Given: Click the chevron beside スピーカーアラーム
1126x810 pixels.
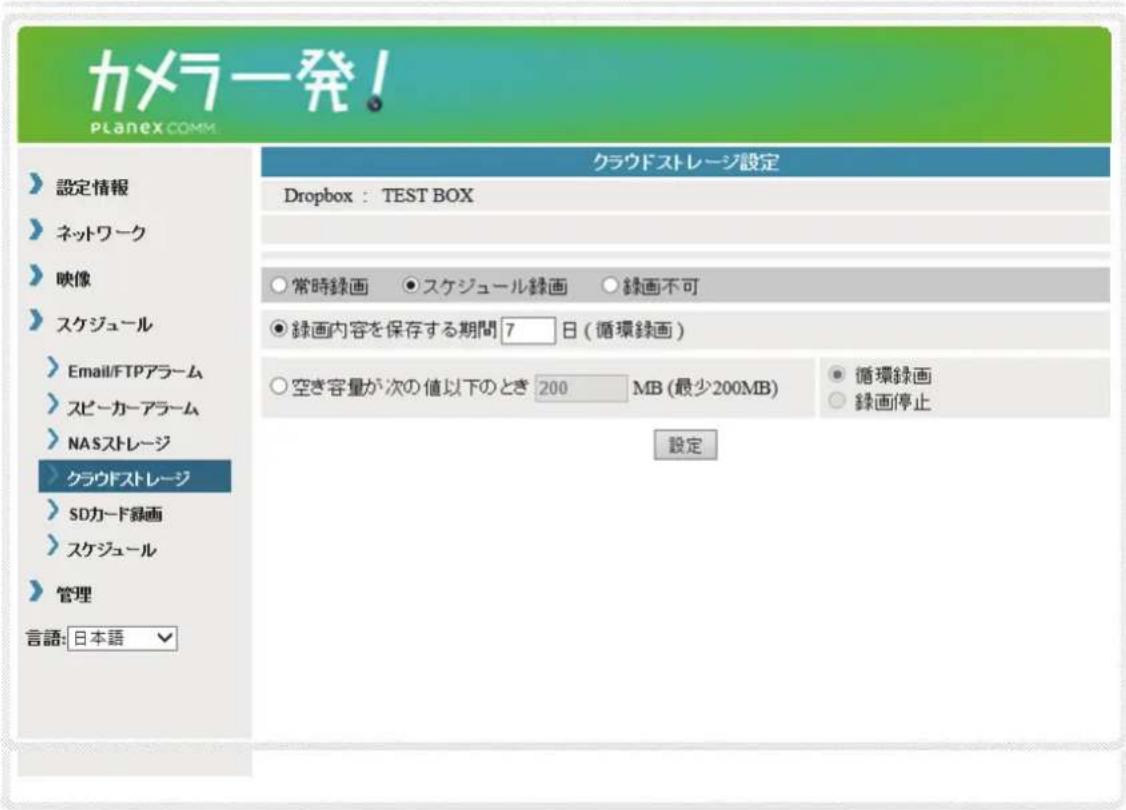Looking at the screenshot, I should pos(52,404).
